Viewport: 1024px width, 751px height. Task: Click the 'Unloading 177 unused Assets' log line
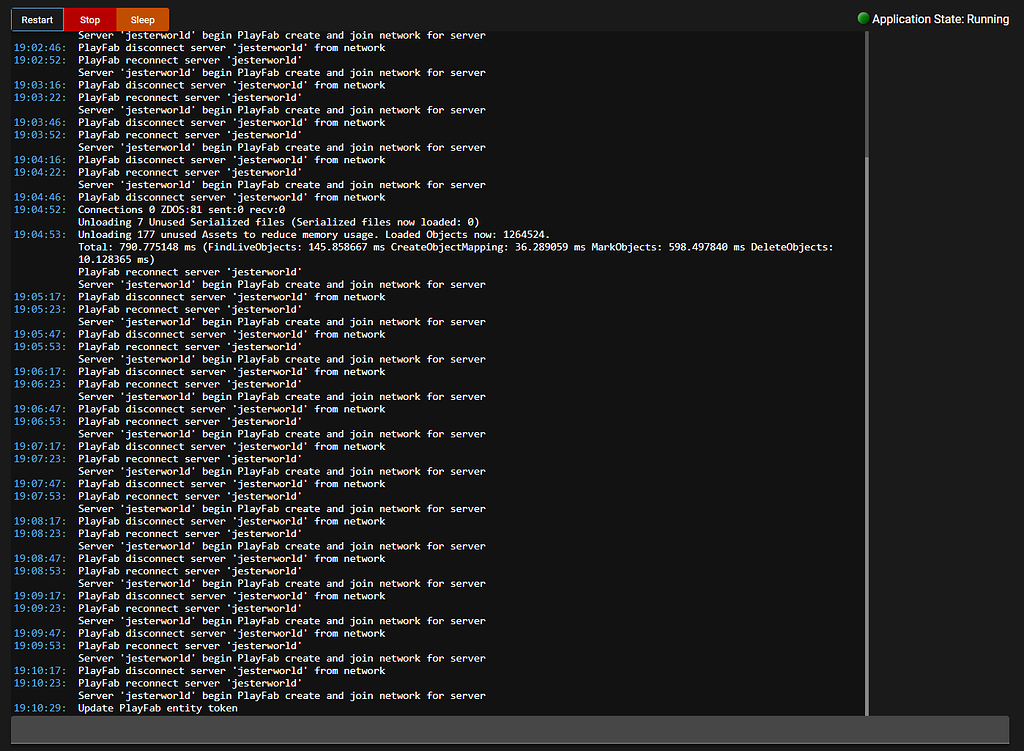pos(313,234)
